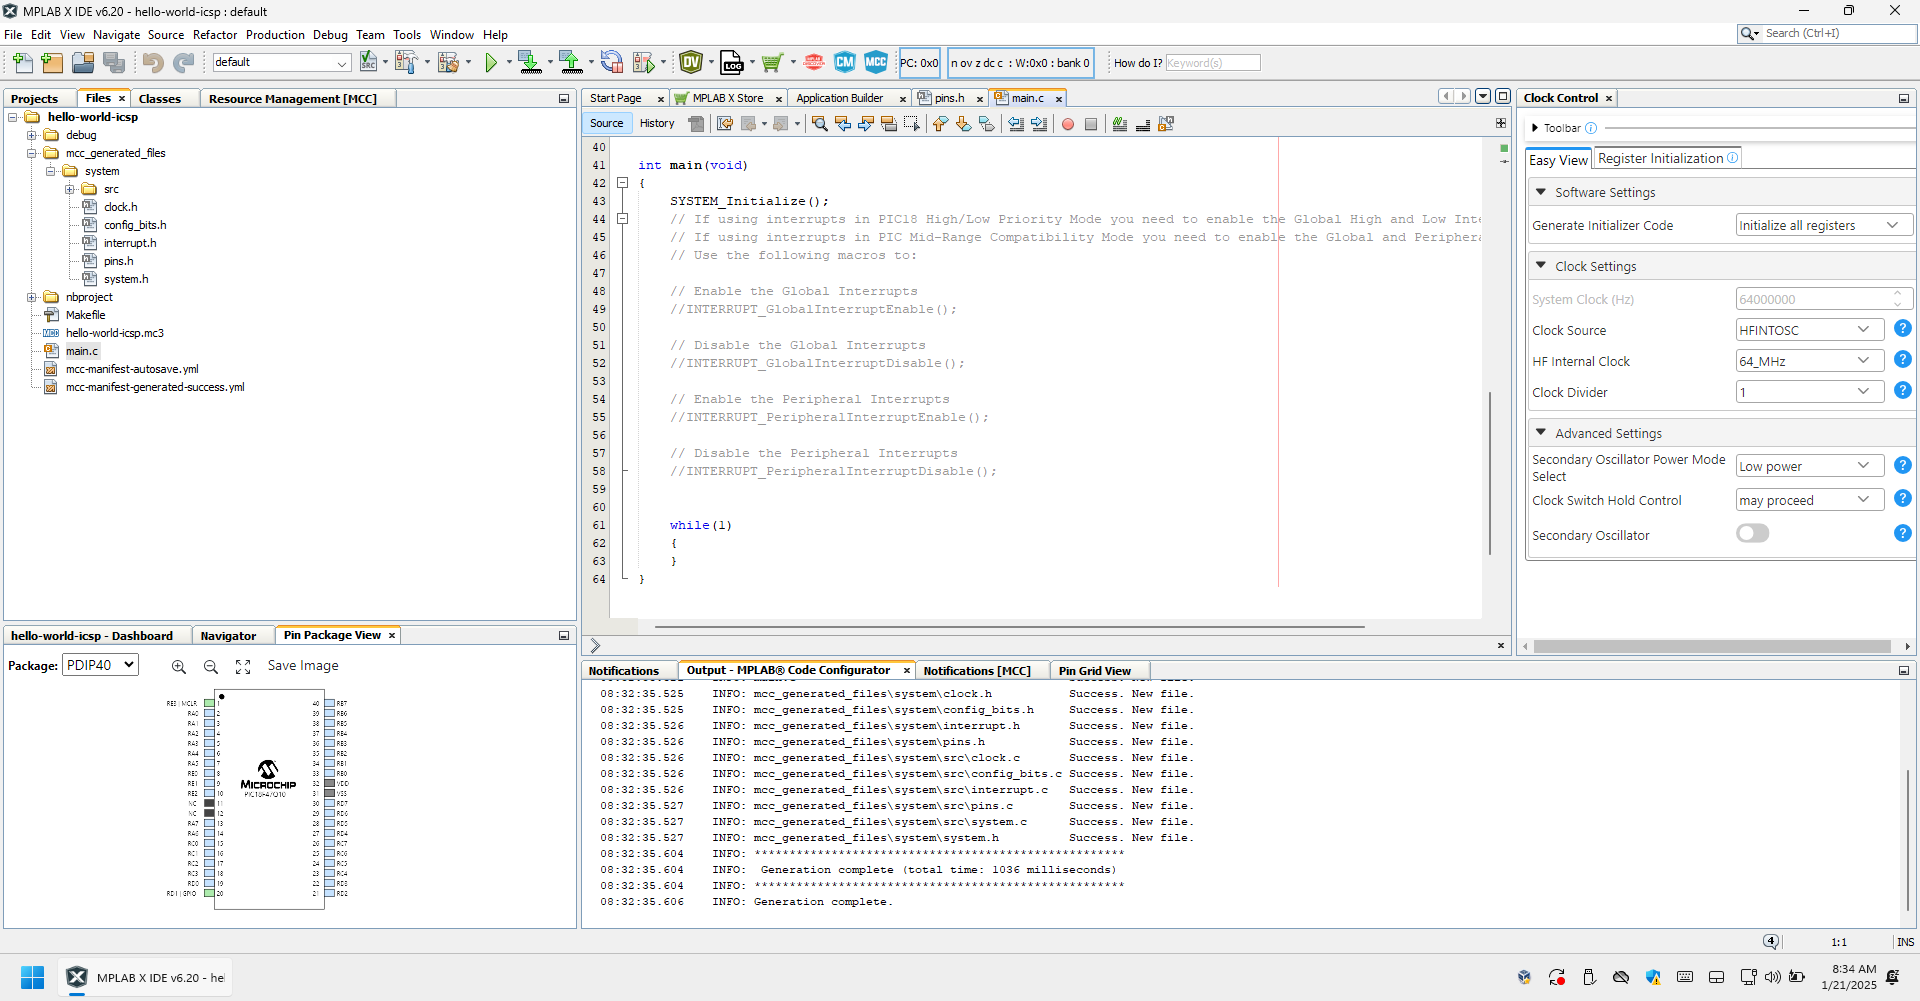This screenshot has width=1920, height=1001.
Task: Switch to the Pin Grid View tab
Action: (1095, 671)
